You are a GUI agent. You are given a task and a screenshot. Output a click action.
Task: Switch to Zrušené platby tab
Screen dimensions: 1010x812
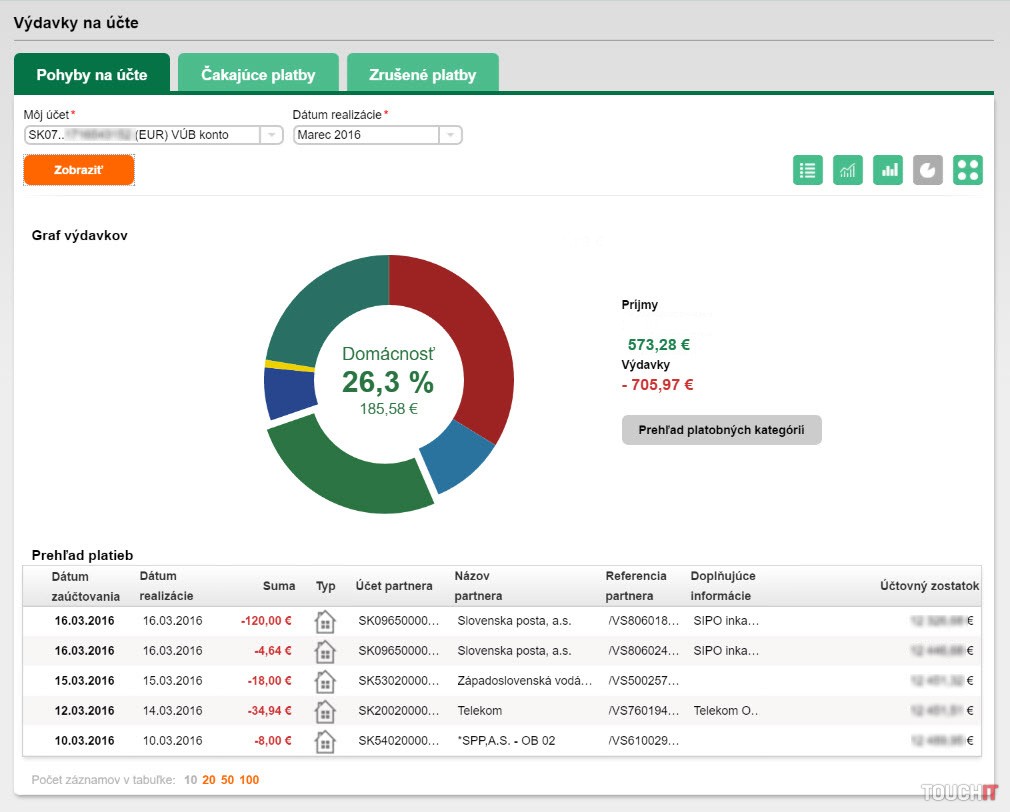pyautogui.click(x=422, y=75)
